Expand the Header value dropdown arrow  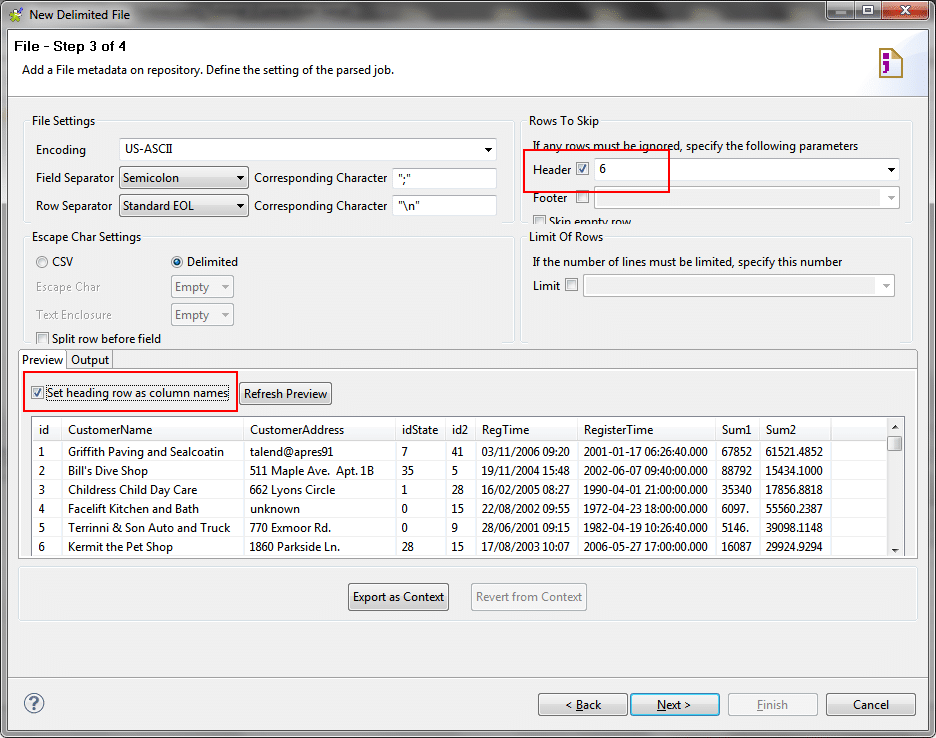(x=890, y=170)
